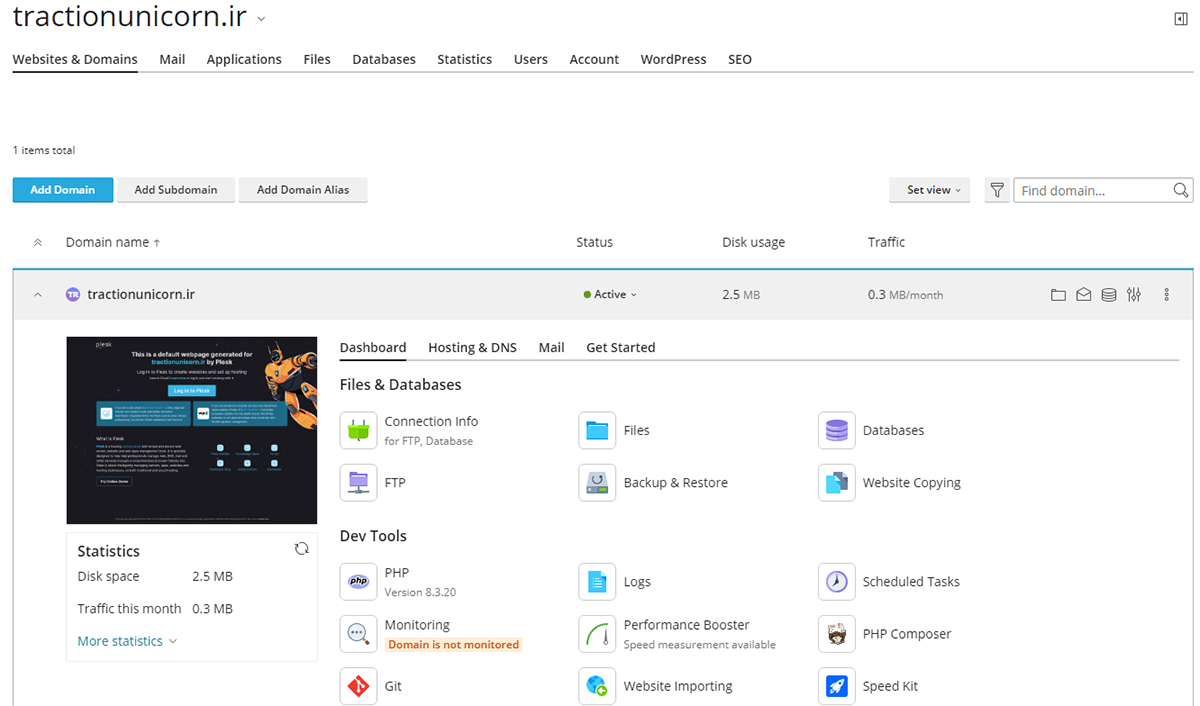This screenshot has height=706, width=1200.
Task: Open the Account top tab
Action: 594,59
